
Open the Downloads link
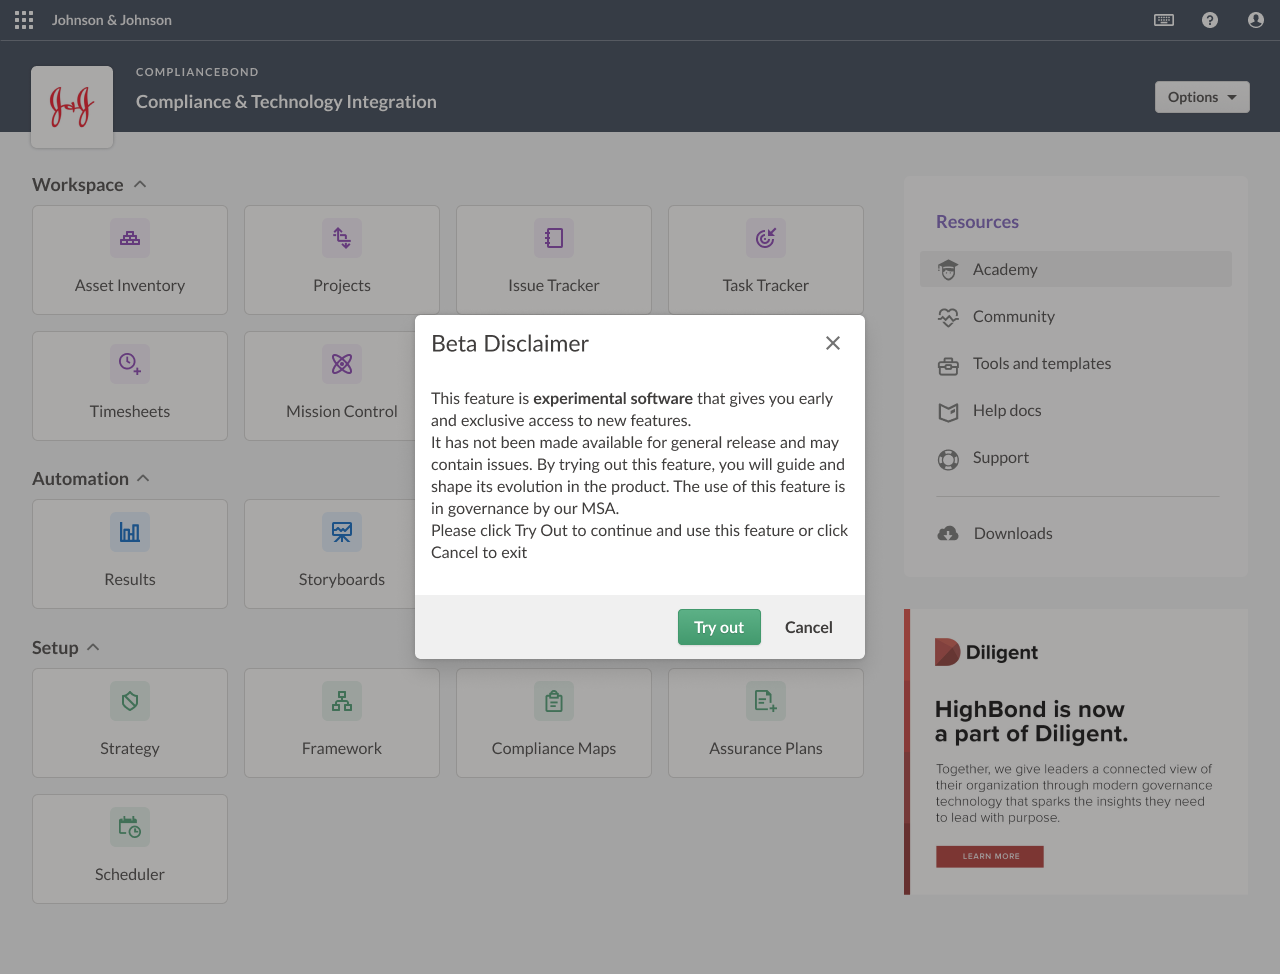tap(1012, 533)
